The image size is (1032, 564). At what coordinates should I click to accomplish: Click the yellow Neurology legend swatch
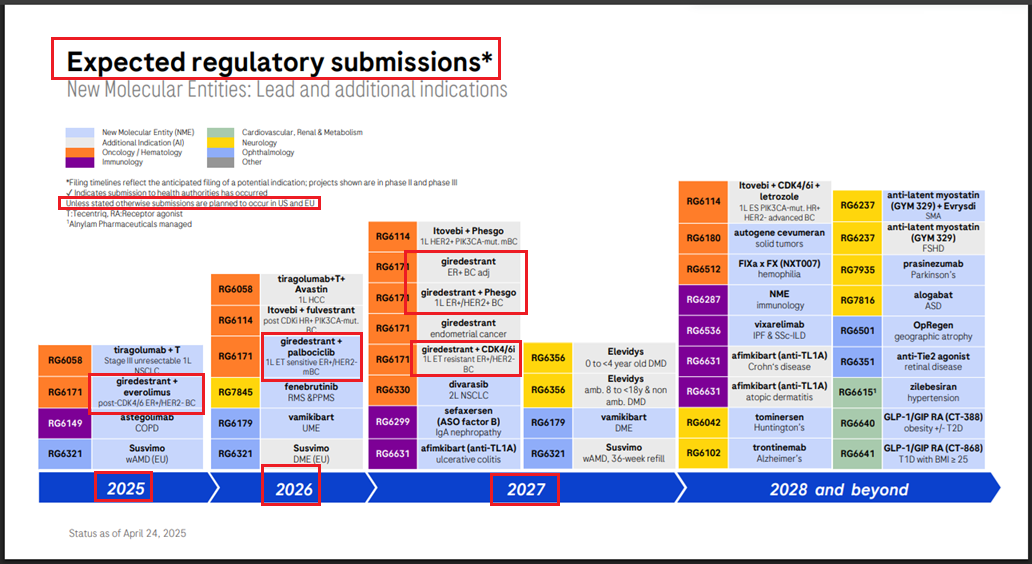[220, 142]
